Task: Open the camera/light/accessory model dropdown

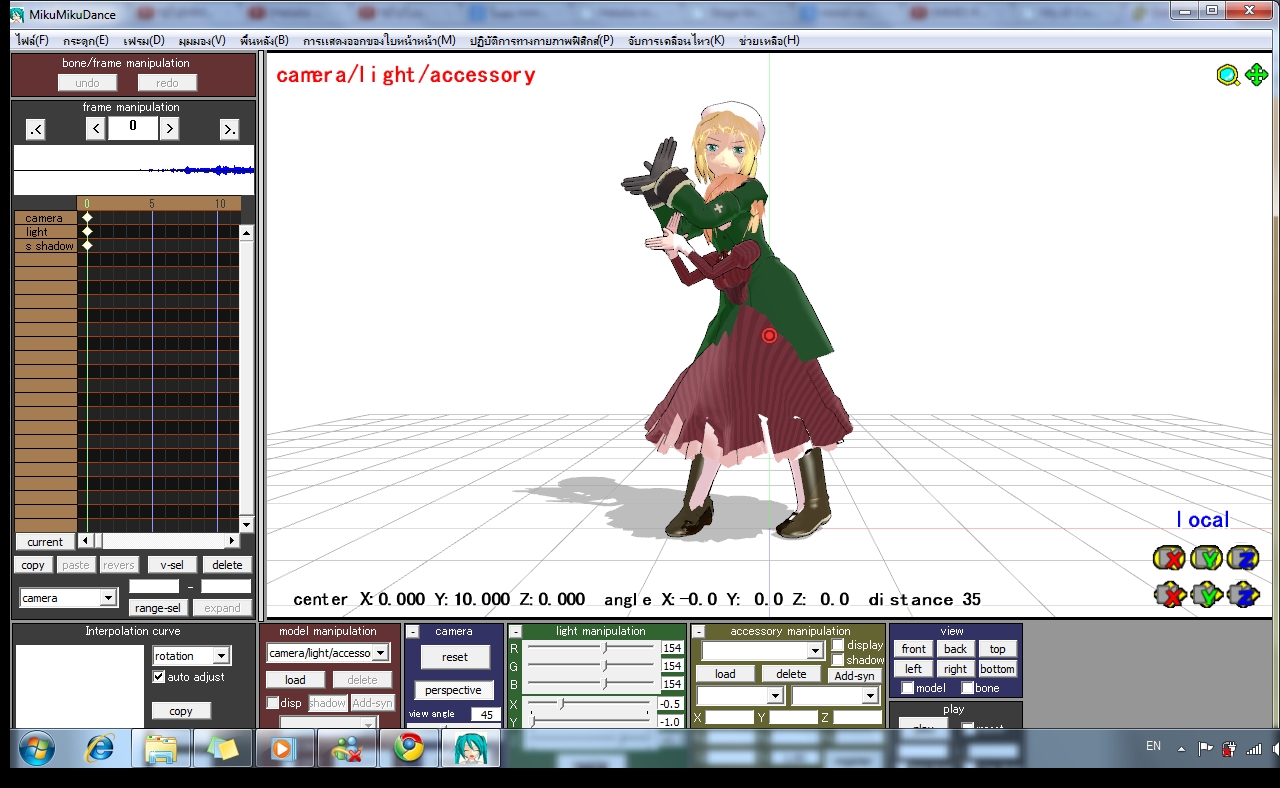Action: (380, 653)
